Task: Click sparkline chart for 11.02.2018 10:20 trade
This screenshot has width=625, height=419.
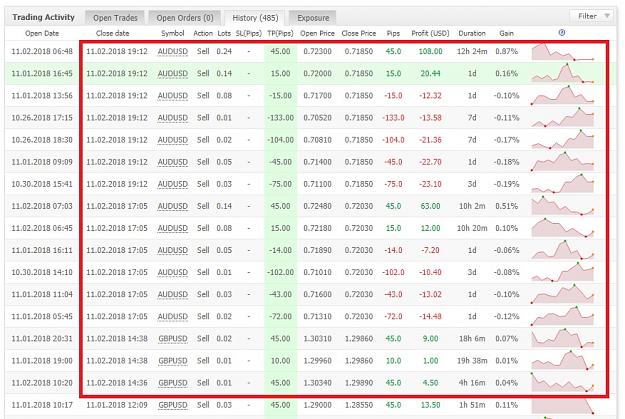Action: point(562,382)
